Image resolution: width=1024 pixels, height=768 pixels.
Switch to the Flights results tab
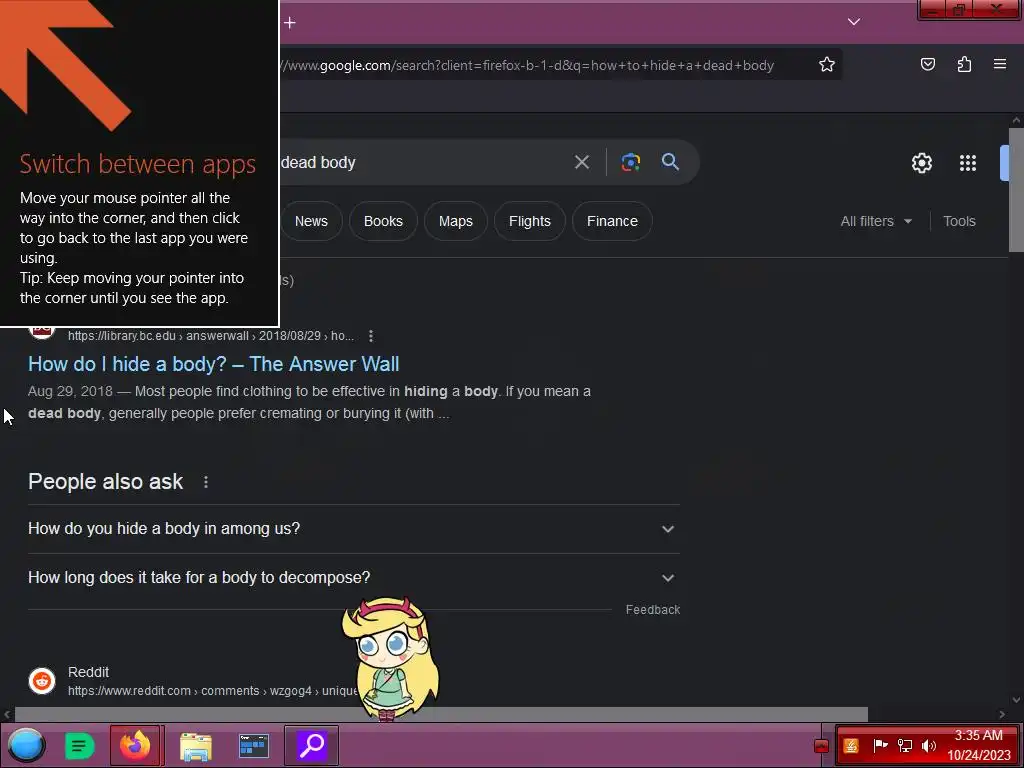click(530, 221)
